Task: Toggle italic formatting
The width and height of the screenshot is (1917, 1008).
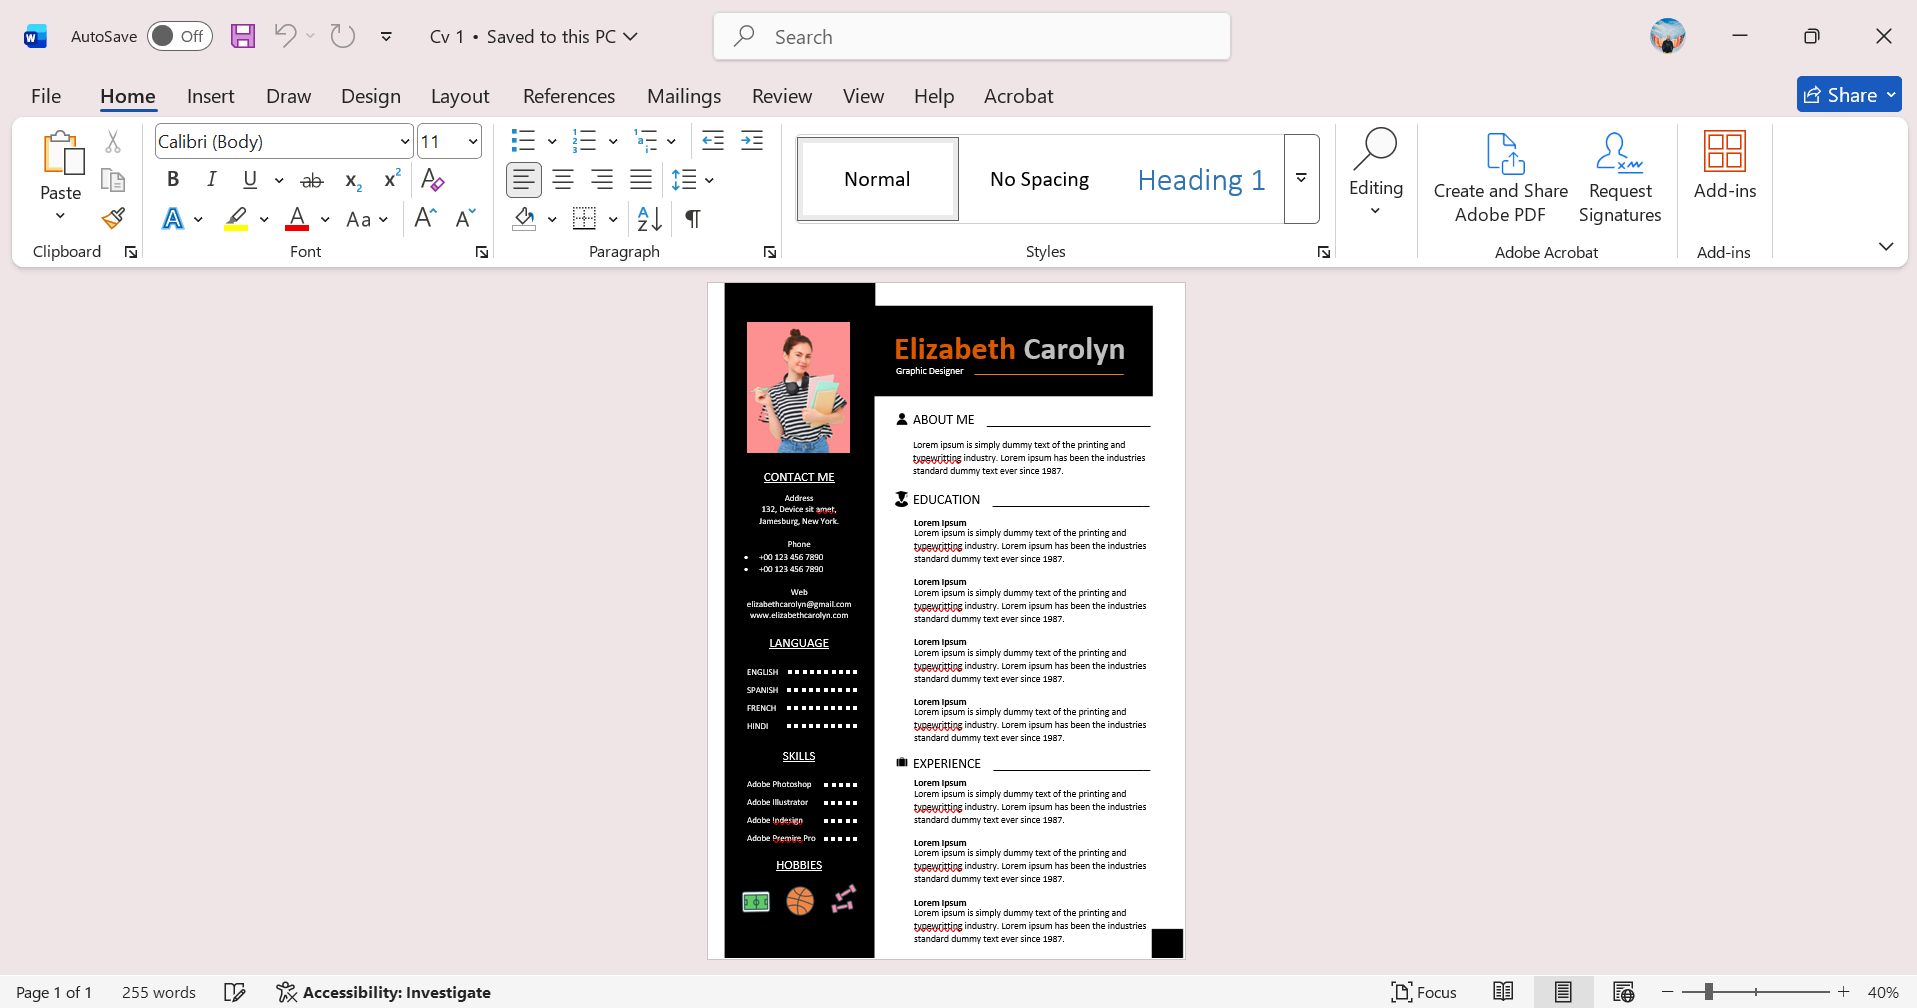Action: (x=211, y=179)
